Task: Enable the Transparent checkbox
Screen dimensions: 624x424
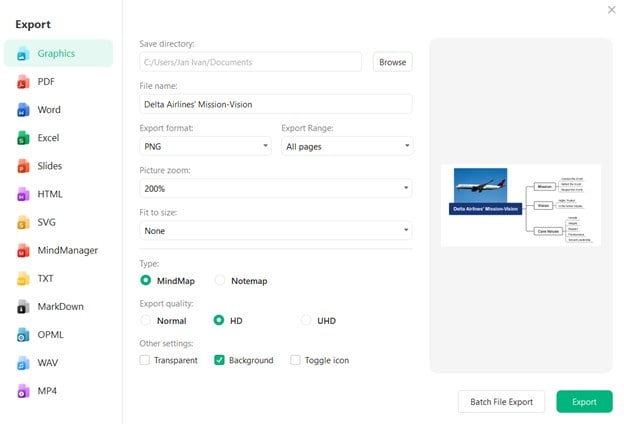Action: coord(144,360)
